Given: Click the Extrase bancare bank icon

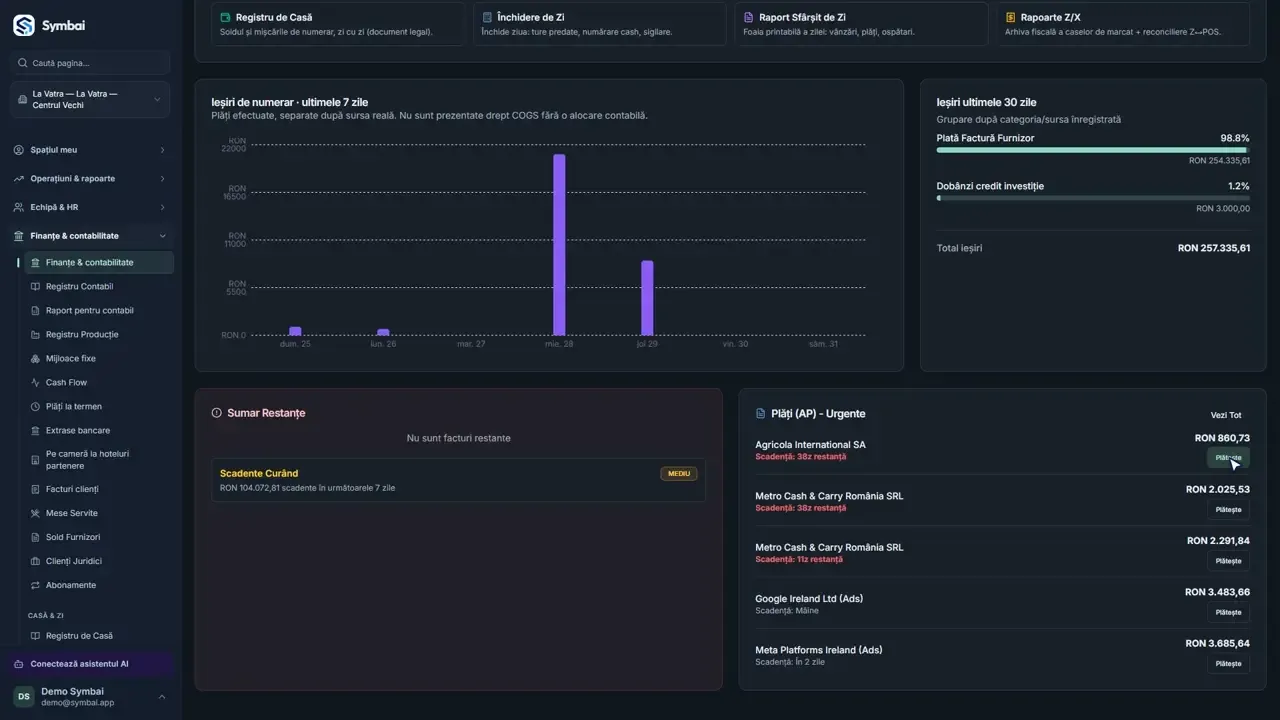Looking at the screenshot, I should [36, 431].
